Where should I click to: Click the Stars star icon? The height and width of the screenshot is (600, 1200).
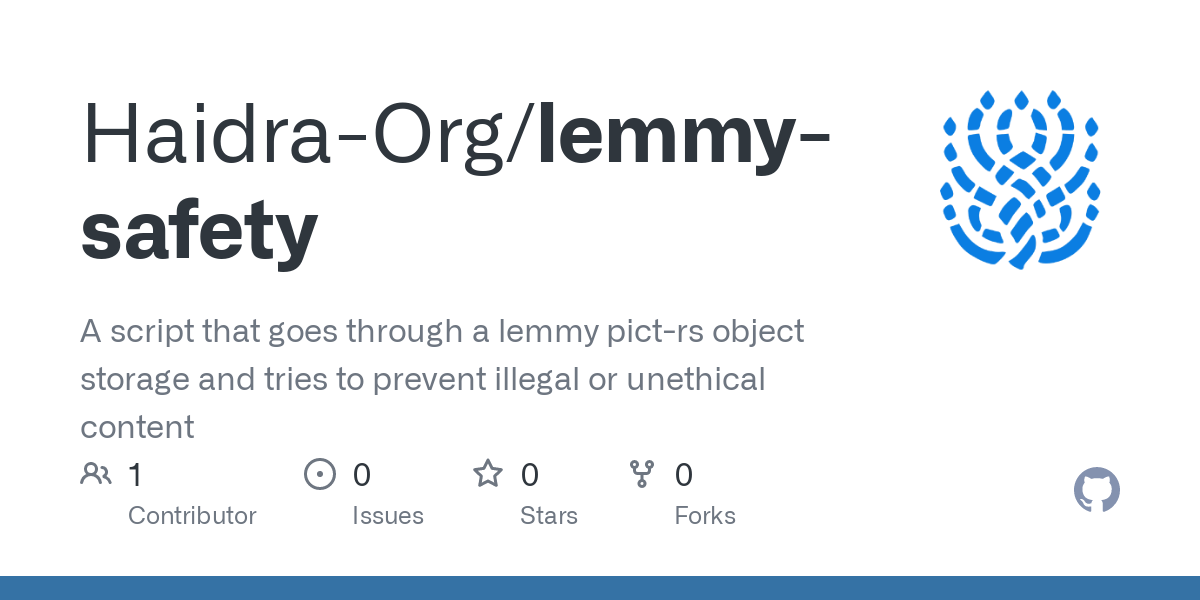coord(488,474)
